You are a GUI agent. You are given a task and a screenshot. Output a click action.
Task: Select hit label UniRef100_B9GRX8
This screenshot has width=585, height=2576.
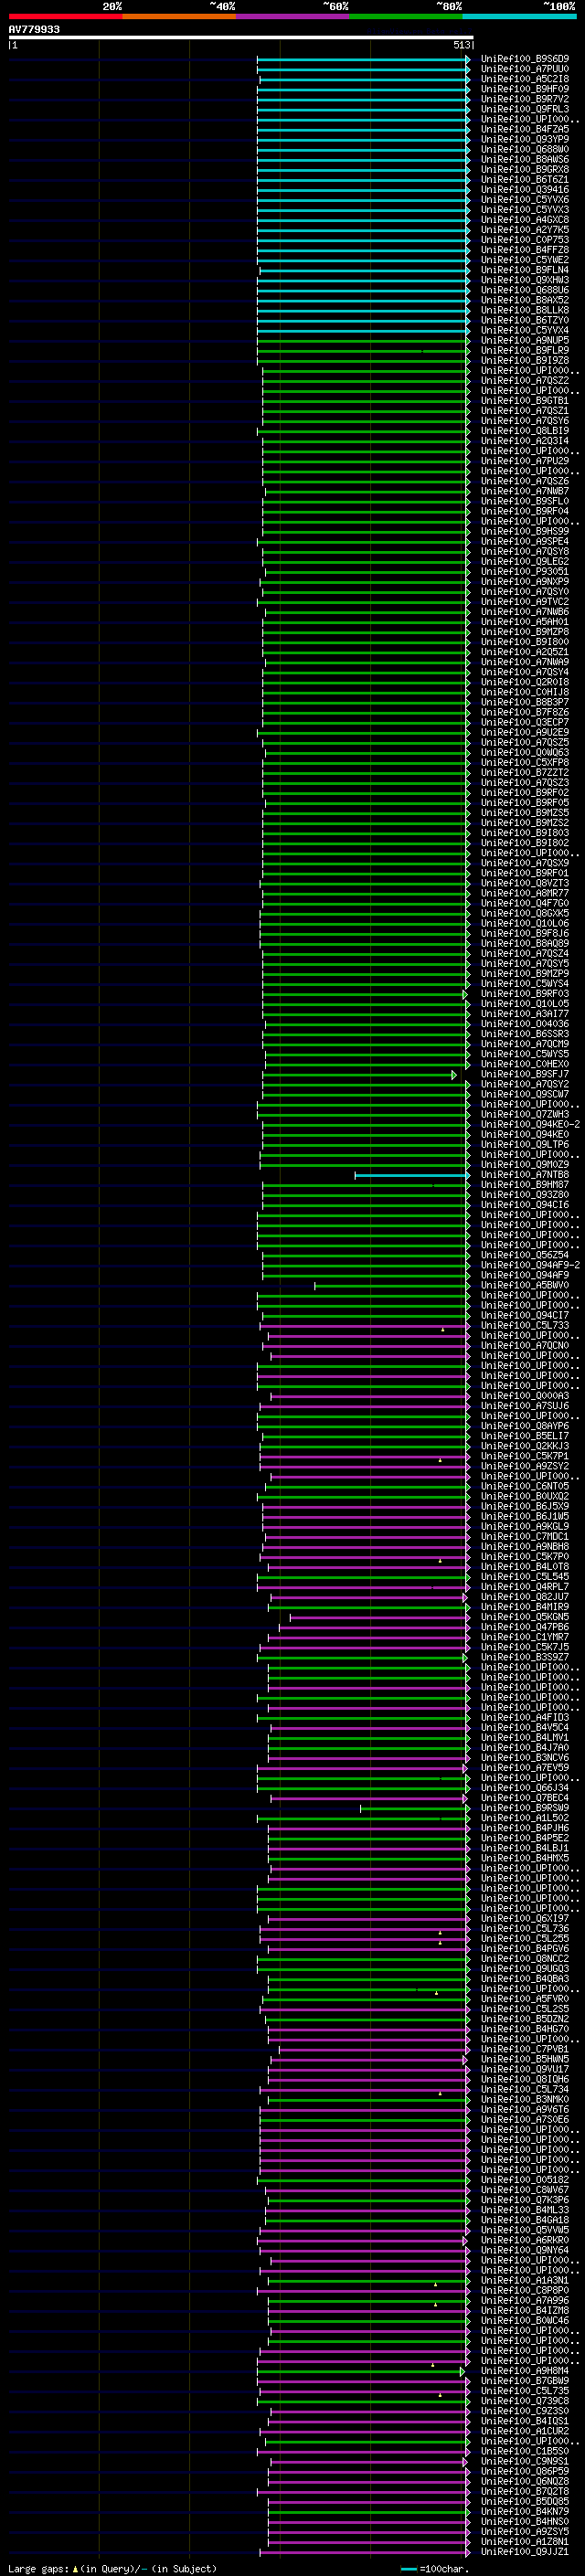coord(525,169)
